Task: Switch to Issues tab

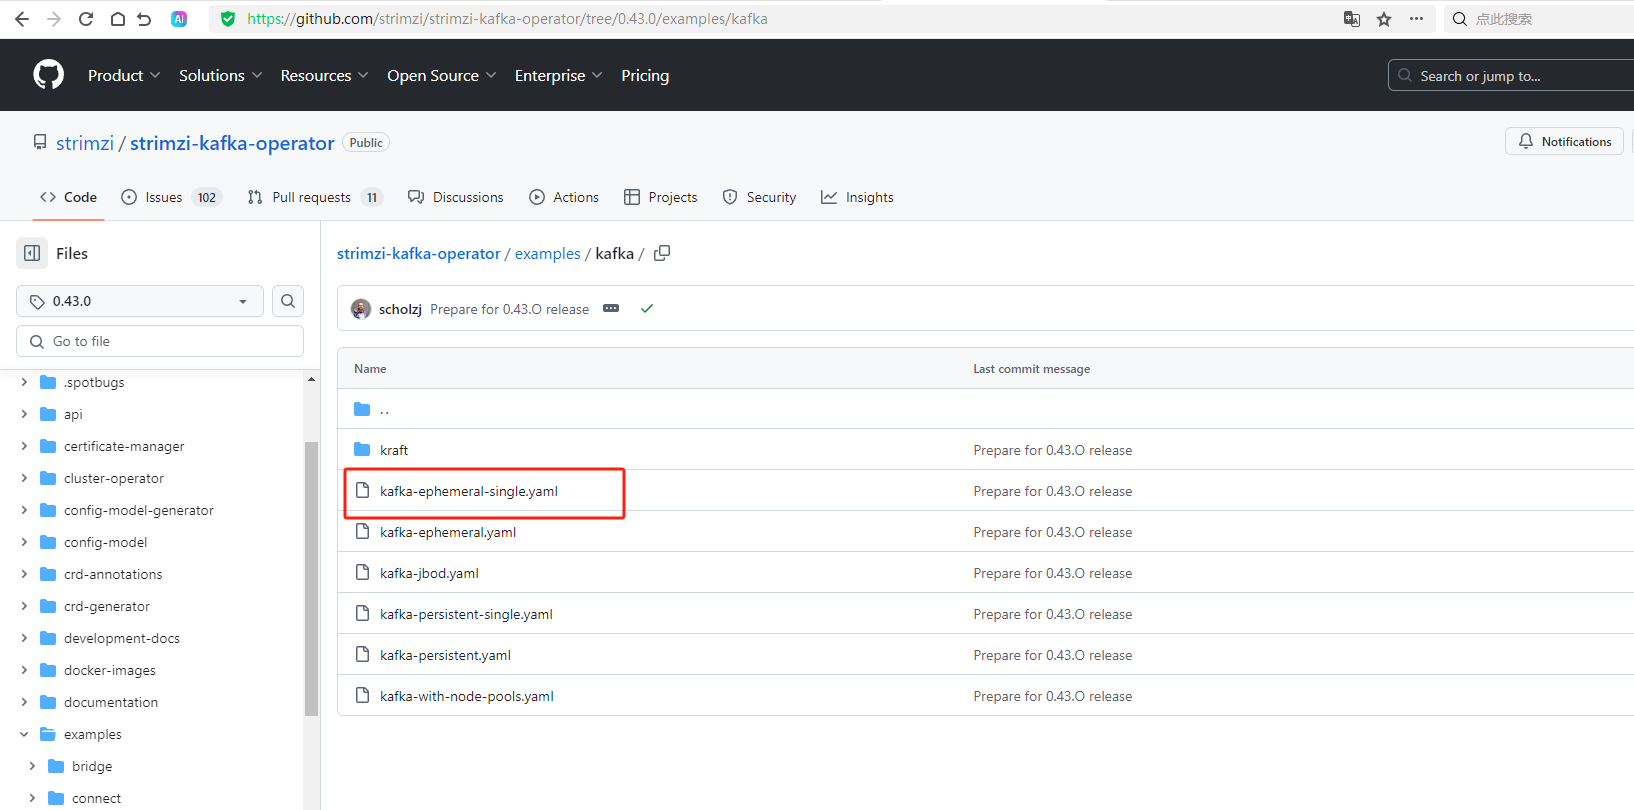Action: coord(171,197)
